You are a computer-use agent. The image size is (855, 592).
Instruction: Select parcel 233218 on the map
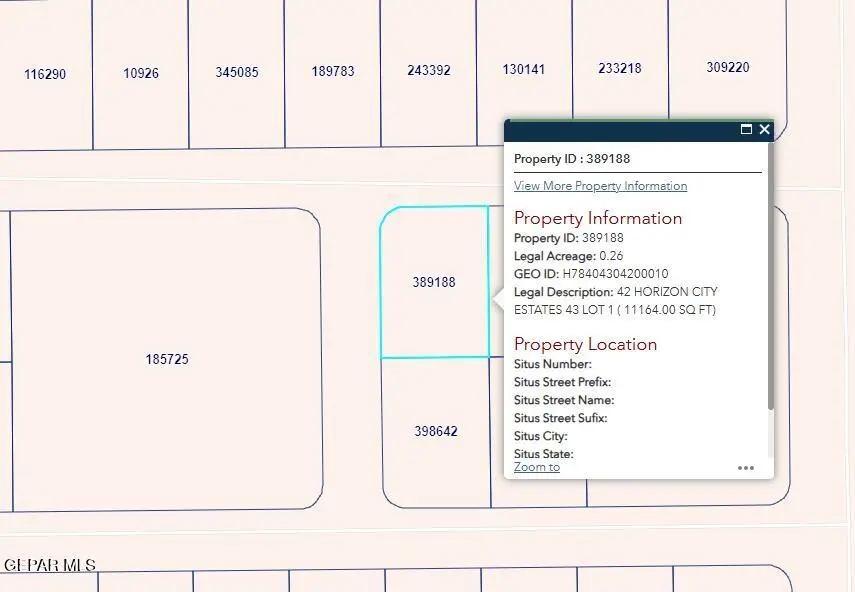pos(620,69)
